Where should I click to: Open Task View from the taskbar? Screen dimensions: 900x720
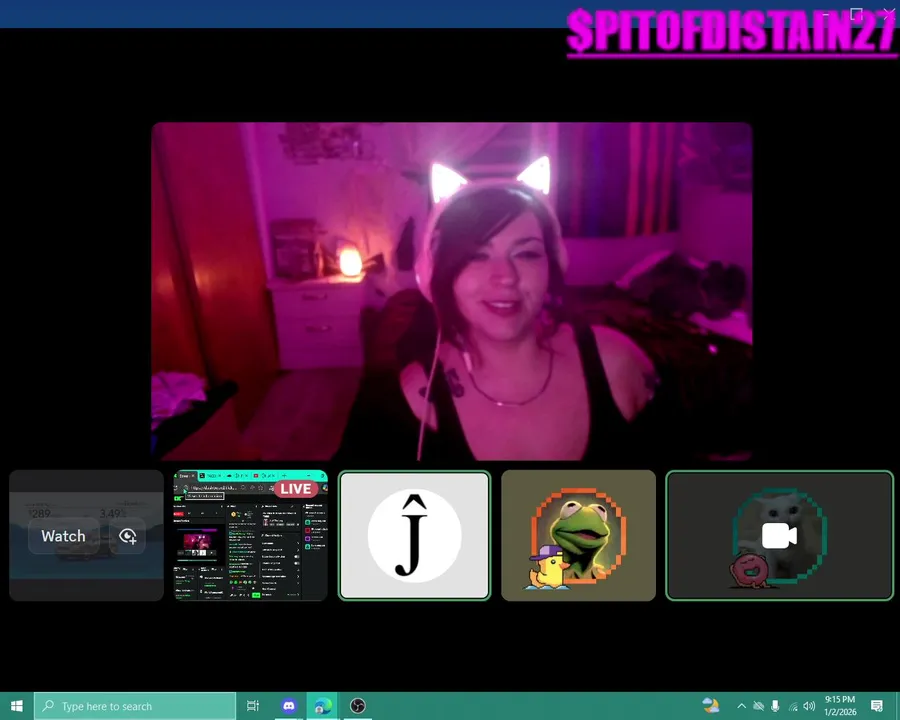click(253, 706)
